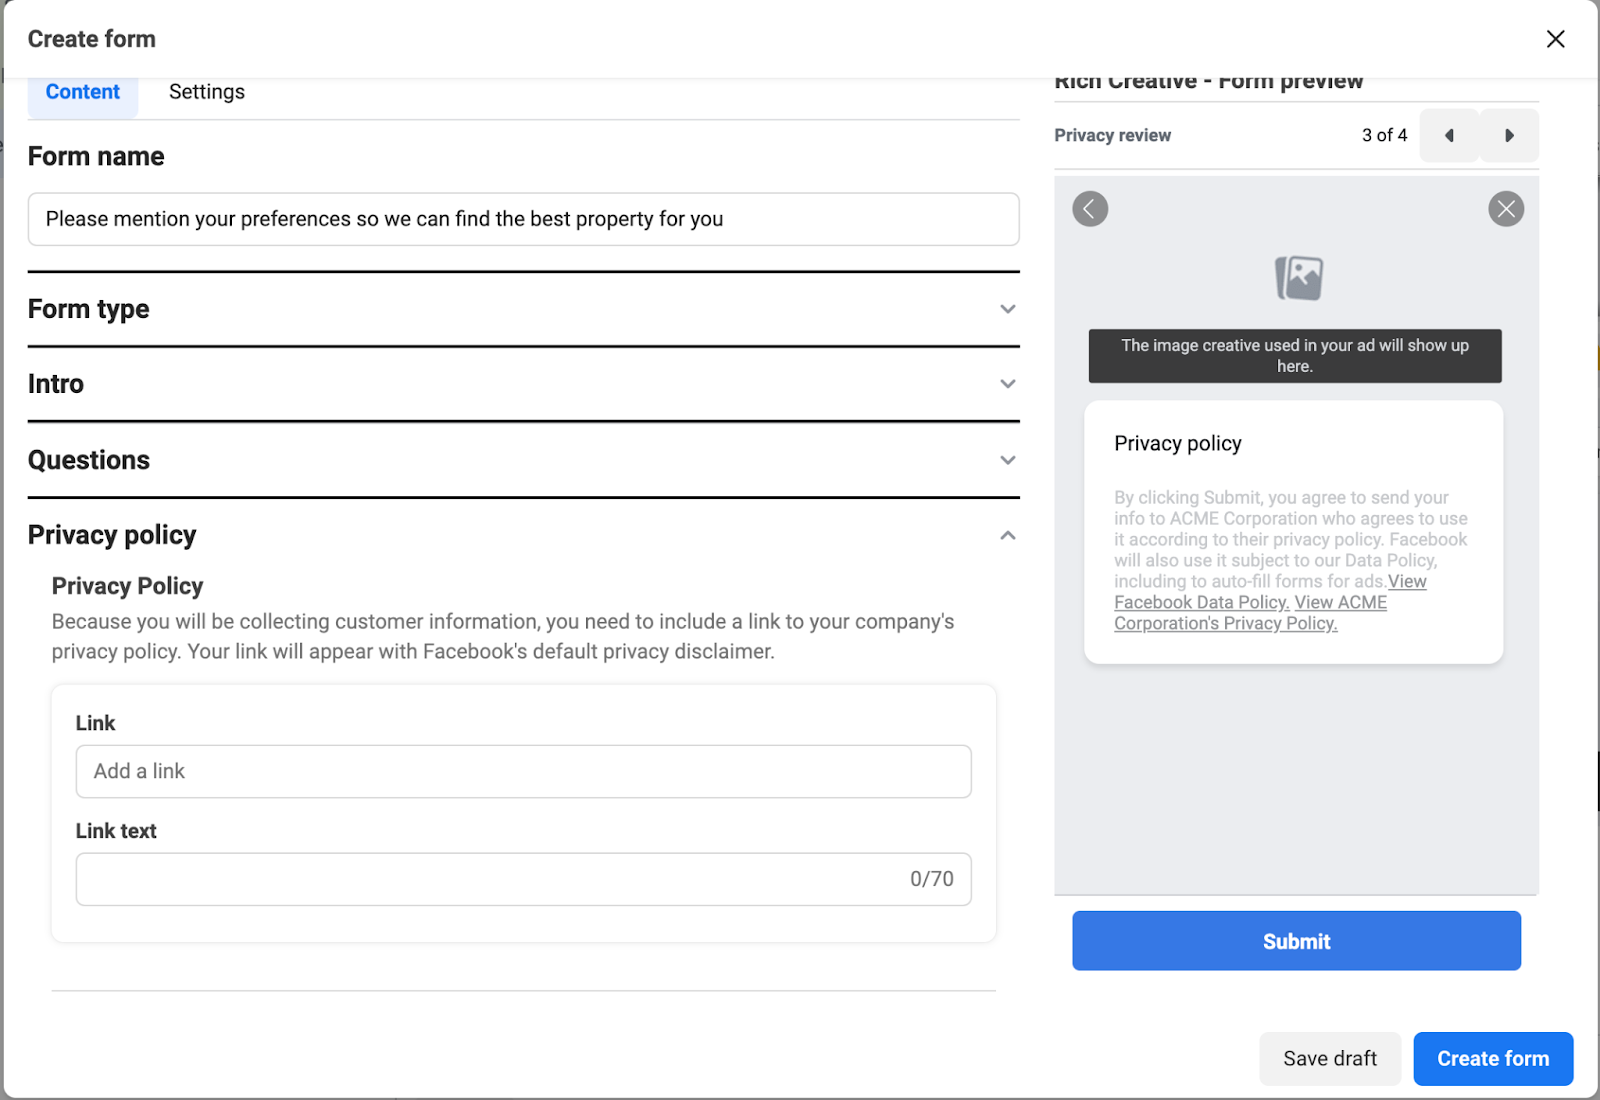1600x1100 pixels.
Task: Select the Content tab
Action: (x=82, y=92)
